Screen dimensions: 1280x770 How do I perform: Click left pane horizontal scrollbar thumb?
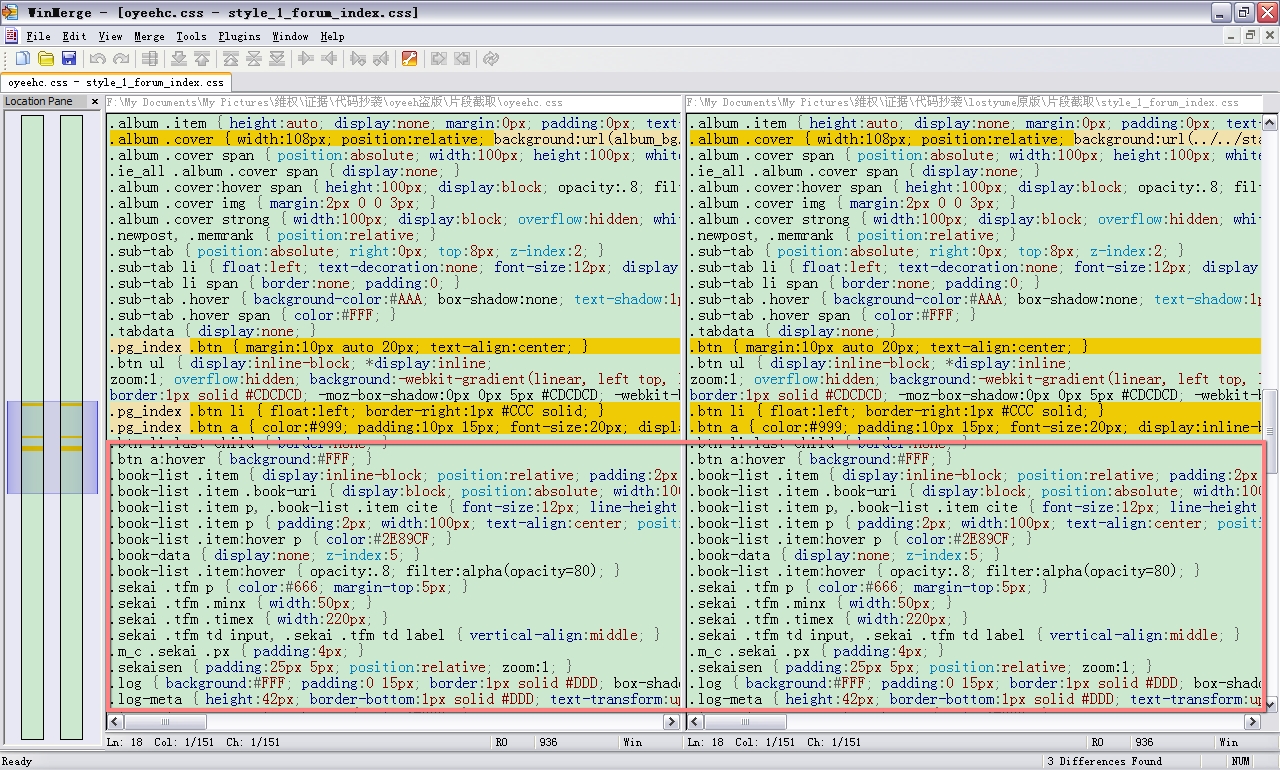pos(165,722)
